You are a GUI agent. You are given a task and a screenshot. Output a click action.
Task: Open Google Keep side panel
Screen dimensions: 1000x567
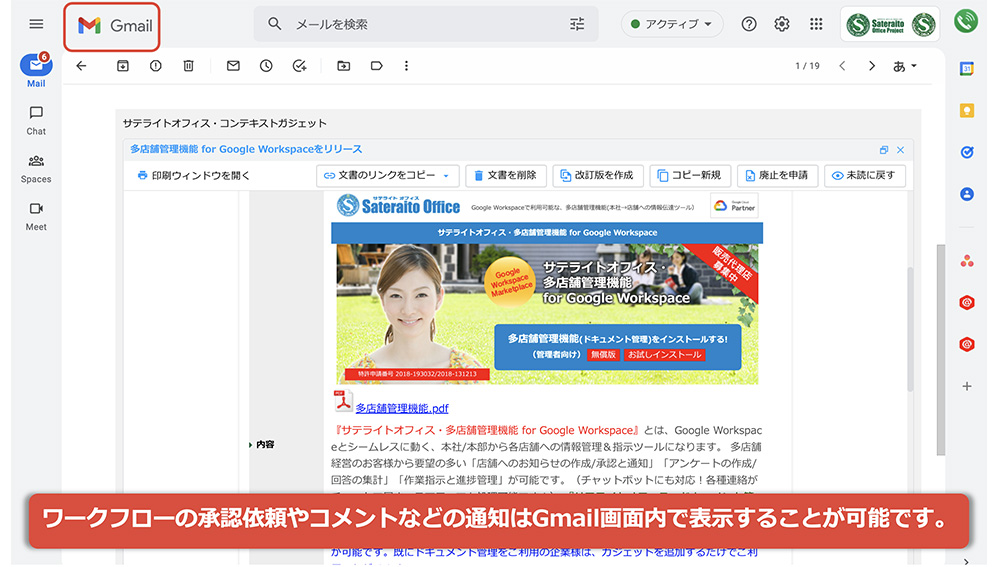click(x=967, y=111)
